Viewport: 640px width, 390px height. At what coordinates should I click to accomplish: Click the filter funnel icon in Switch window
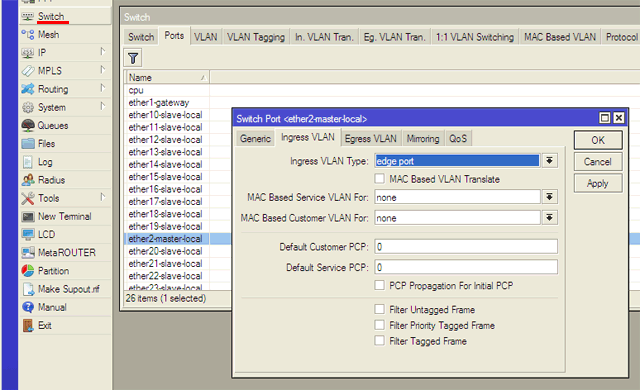click(133, 58)
